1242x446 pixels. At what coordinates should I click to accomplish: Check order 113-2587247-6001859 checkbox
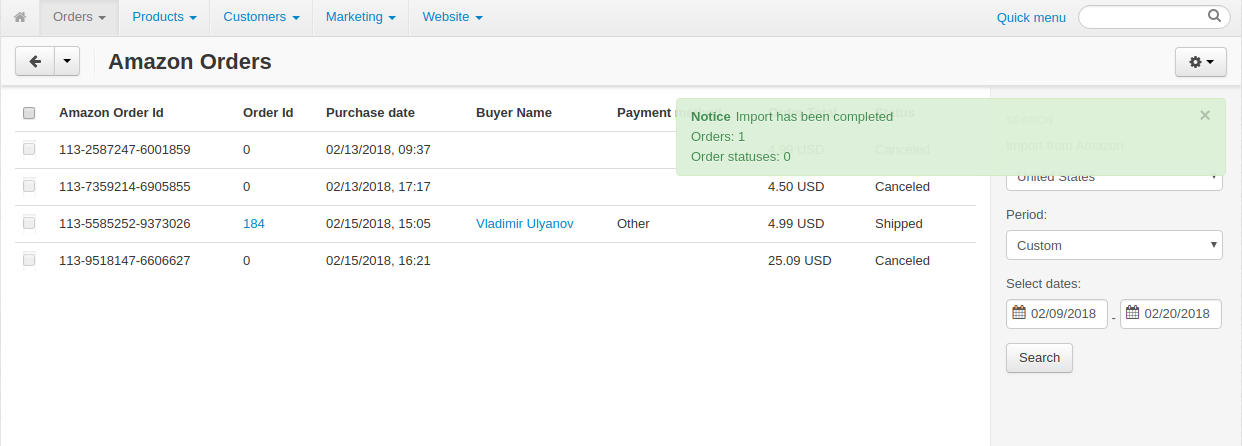(x=29, y=149)
